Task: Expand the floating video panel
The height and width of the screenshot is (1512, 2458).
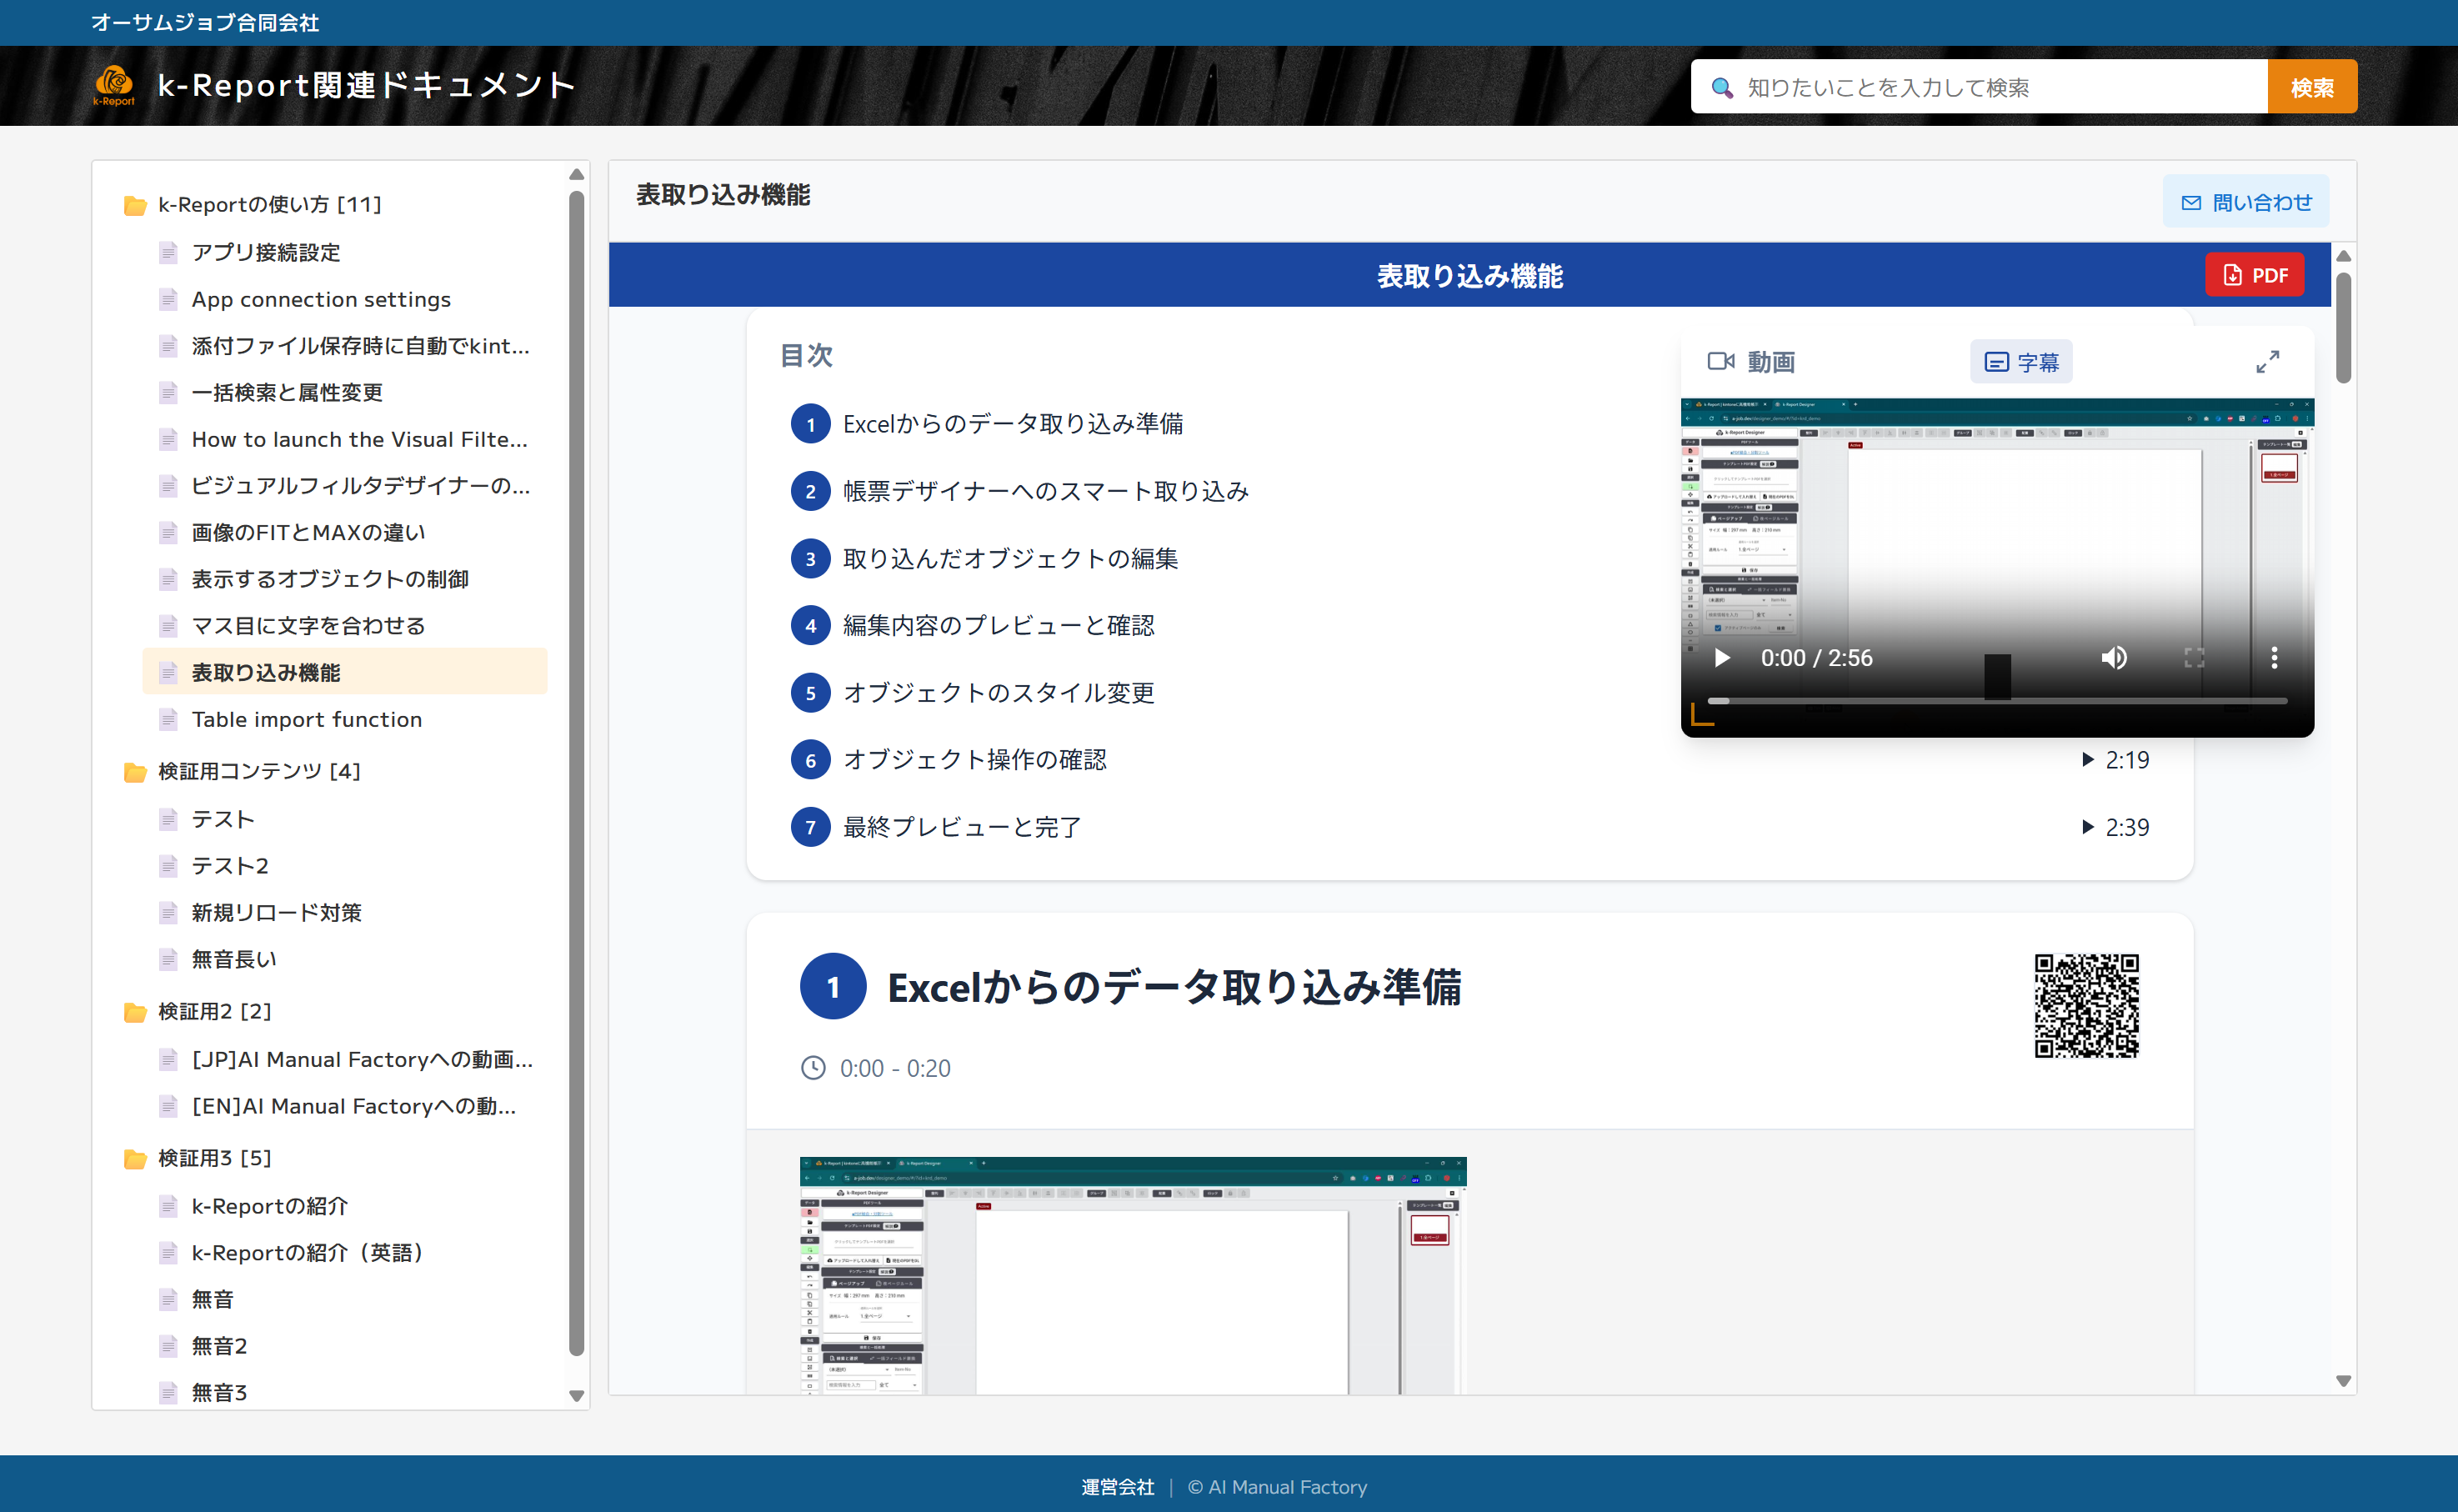Action: click(x=2267, y=362)
